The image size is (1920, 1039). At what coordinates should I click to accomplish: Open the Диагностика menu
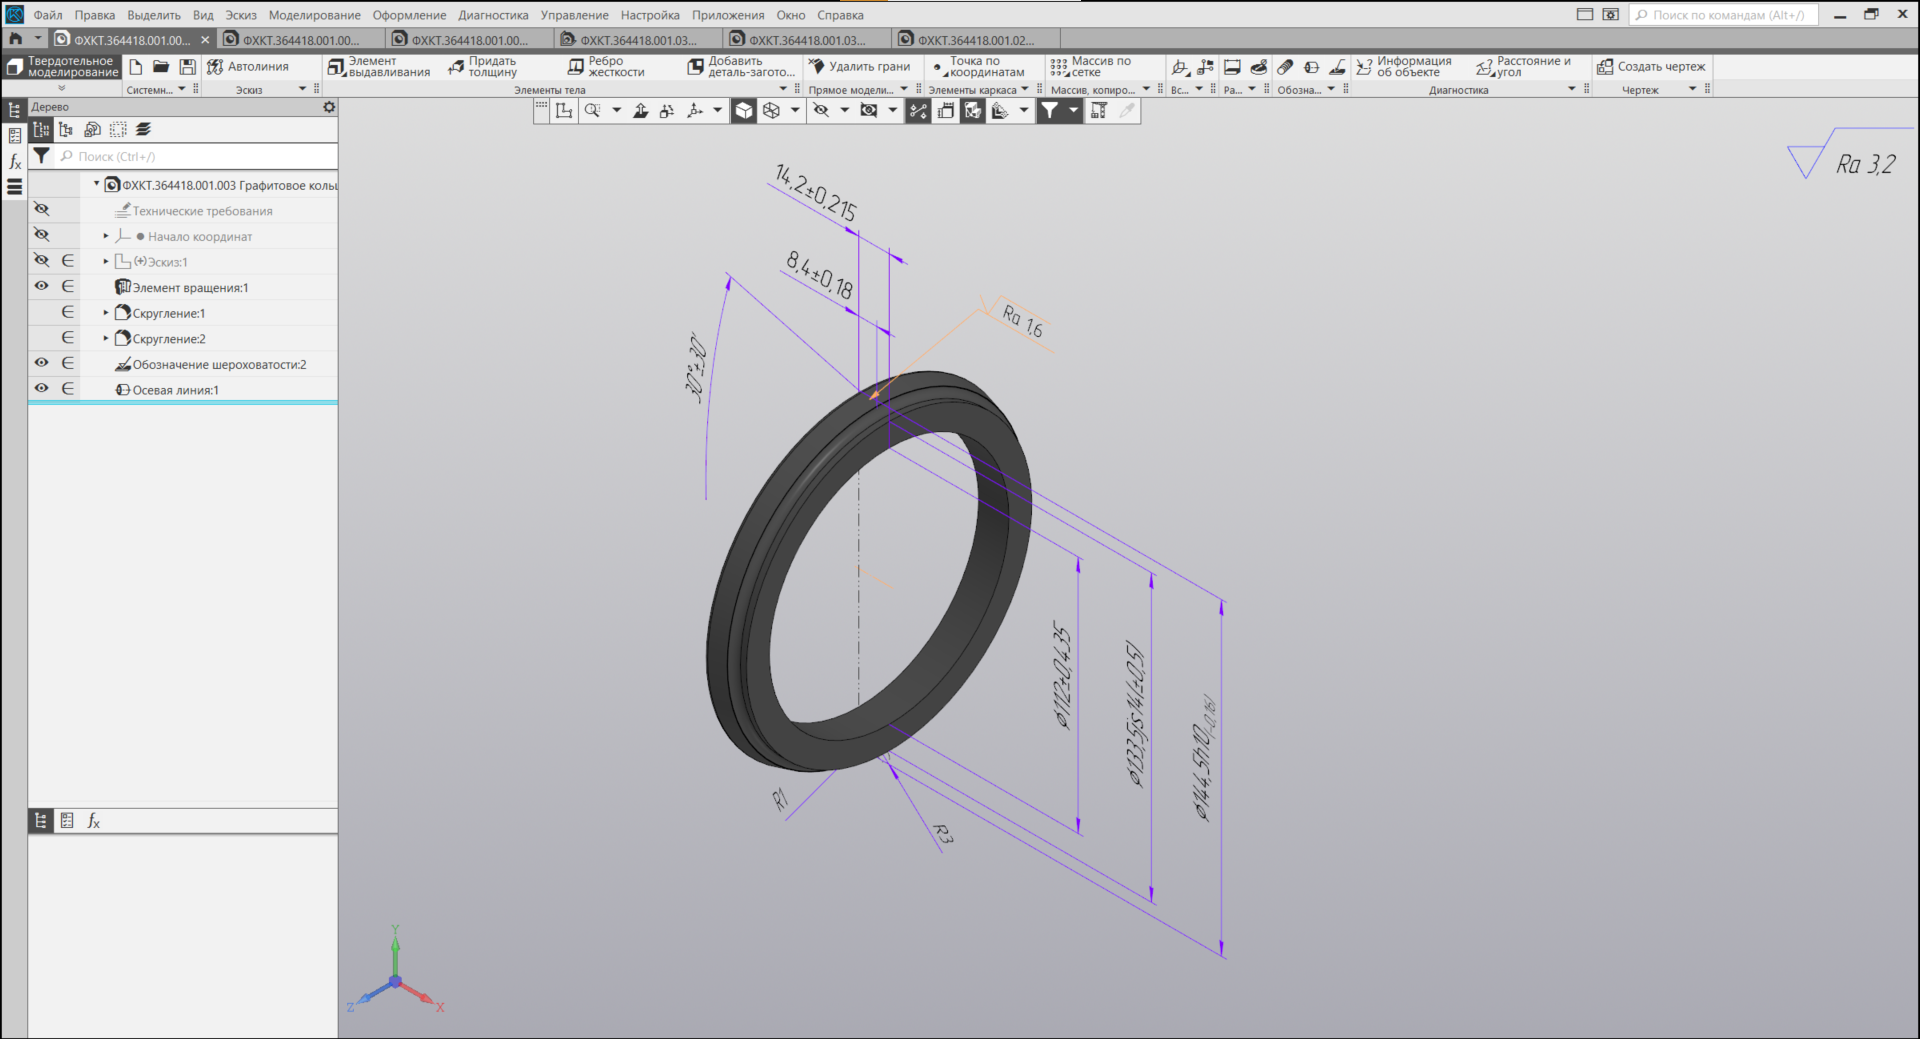(x=493, y=15)
